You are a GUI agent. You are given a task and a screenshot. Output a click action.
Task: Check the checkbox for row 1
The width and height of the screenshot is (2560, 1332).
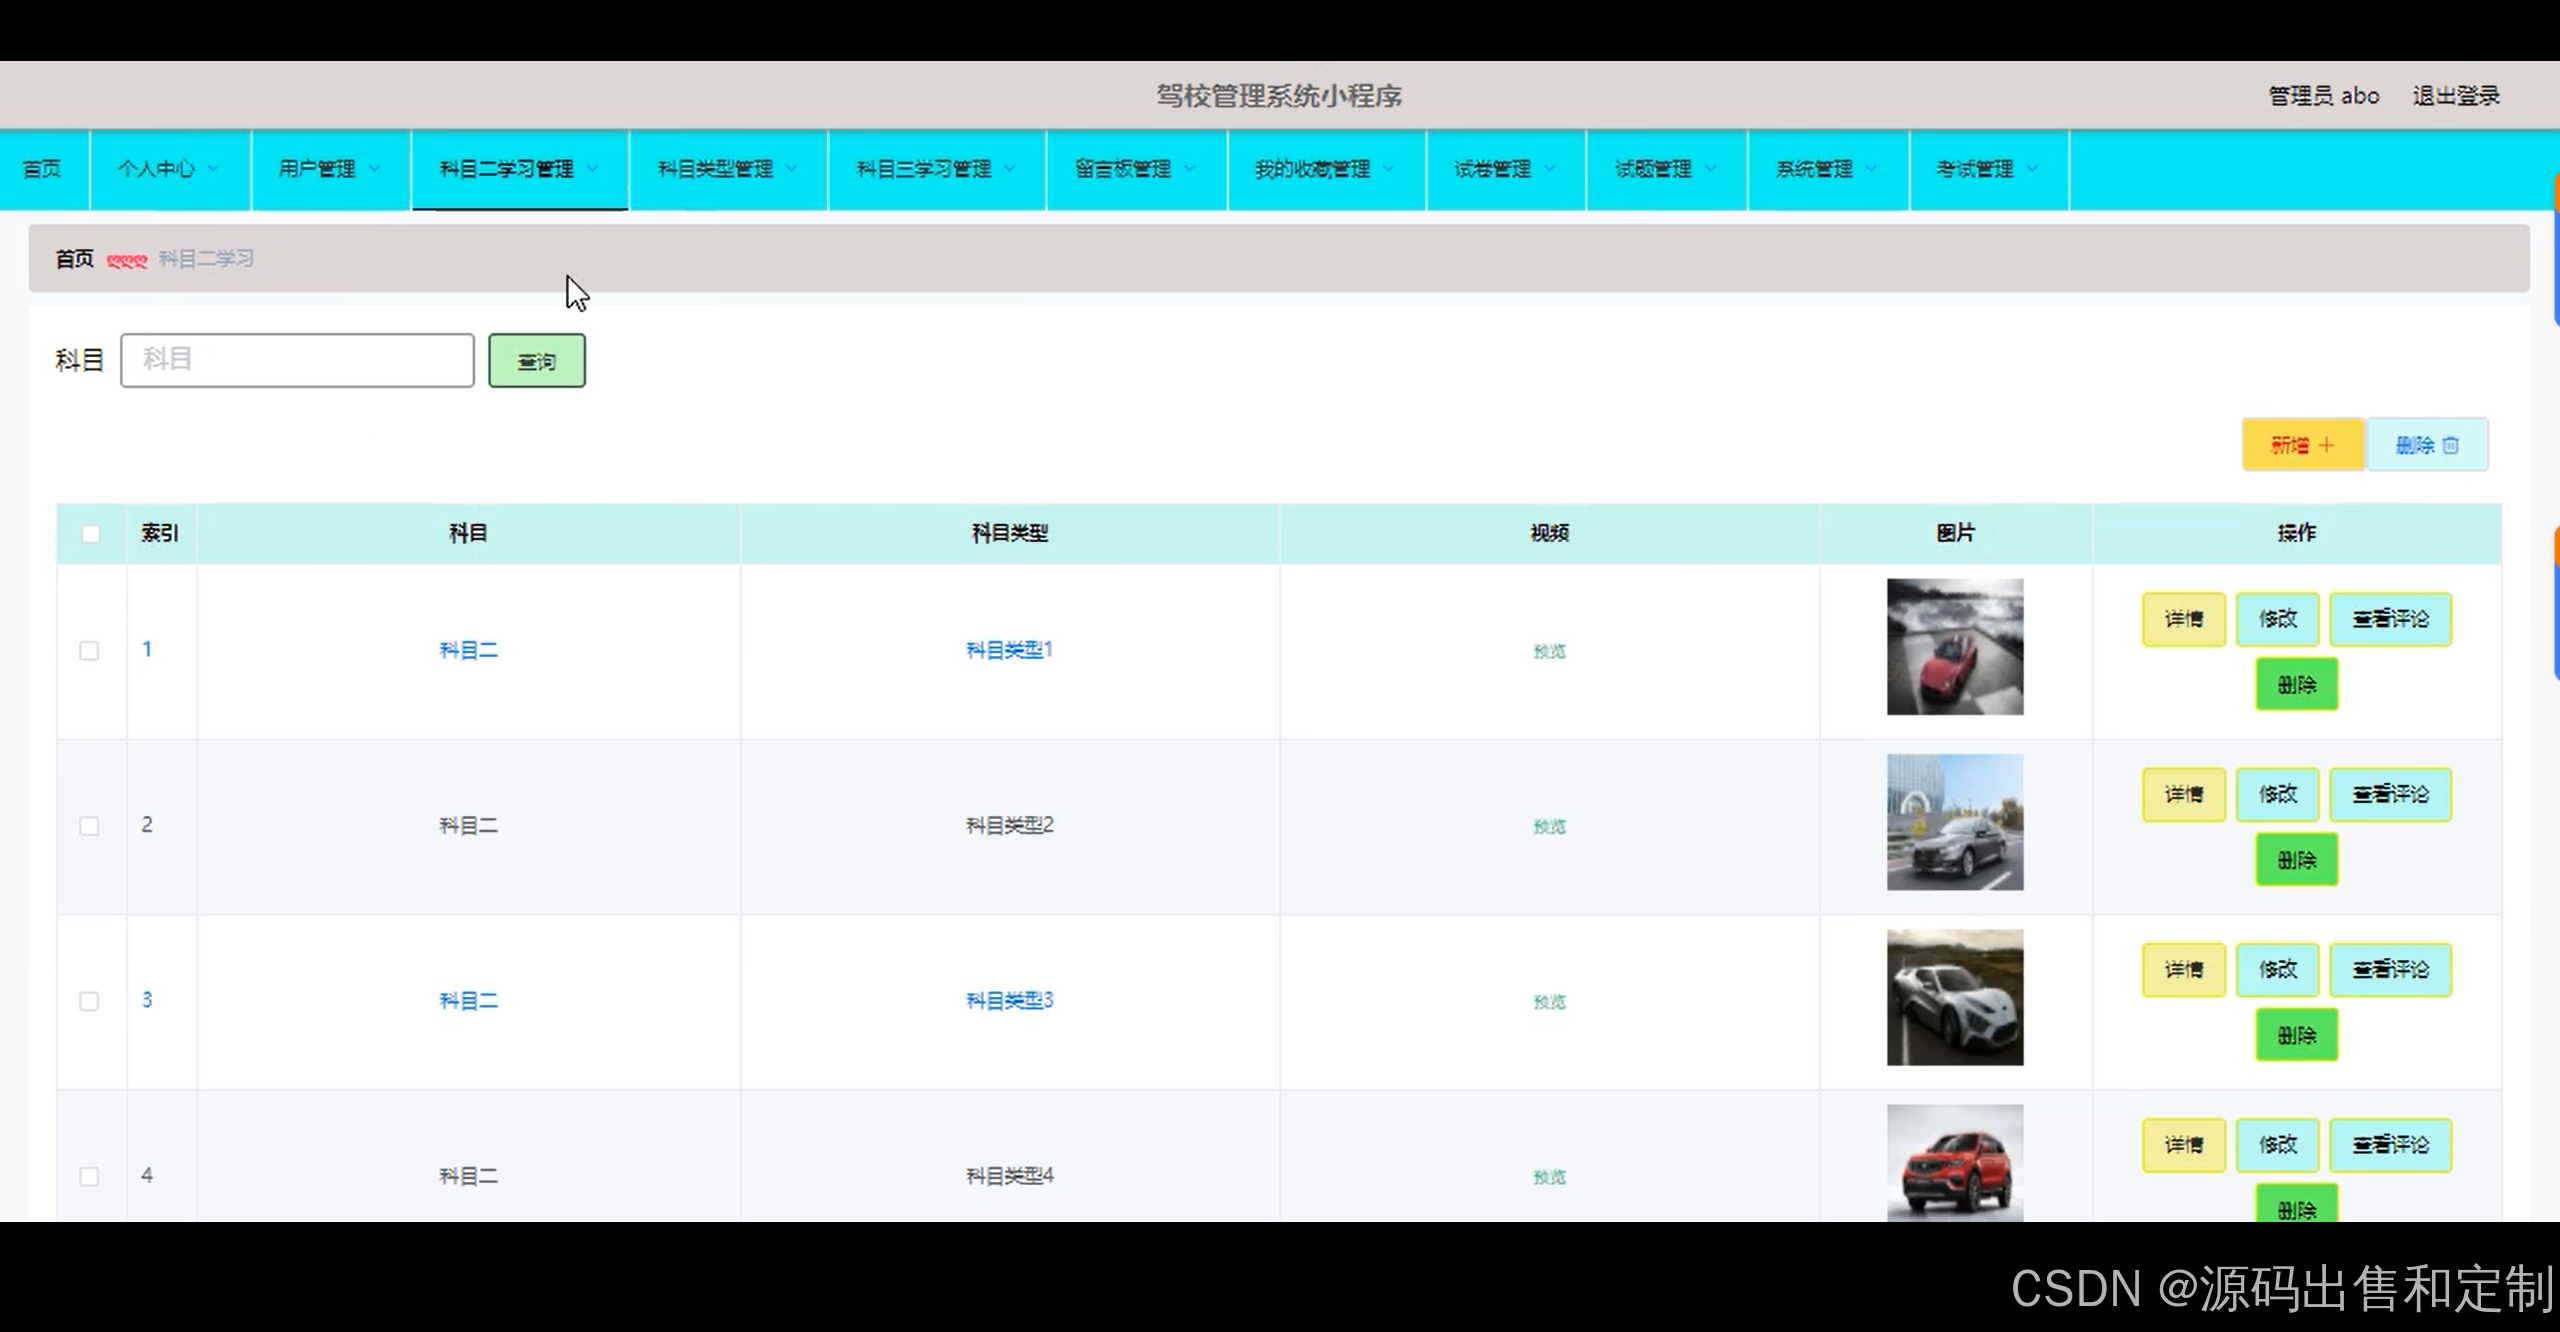(89, 651)
